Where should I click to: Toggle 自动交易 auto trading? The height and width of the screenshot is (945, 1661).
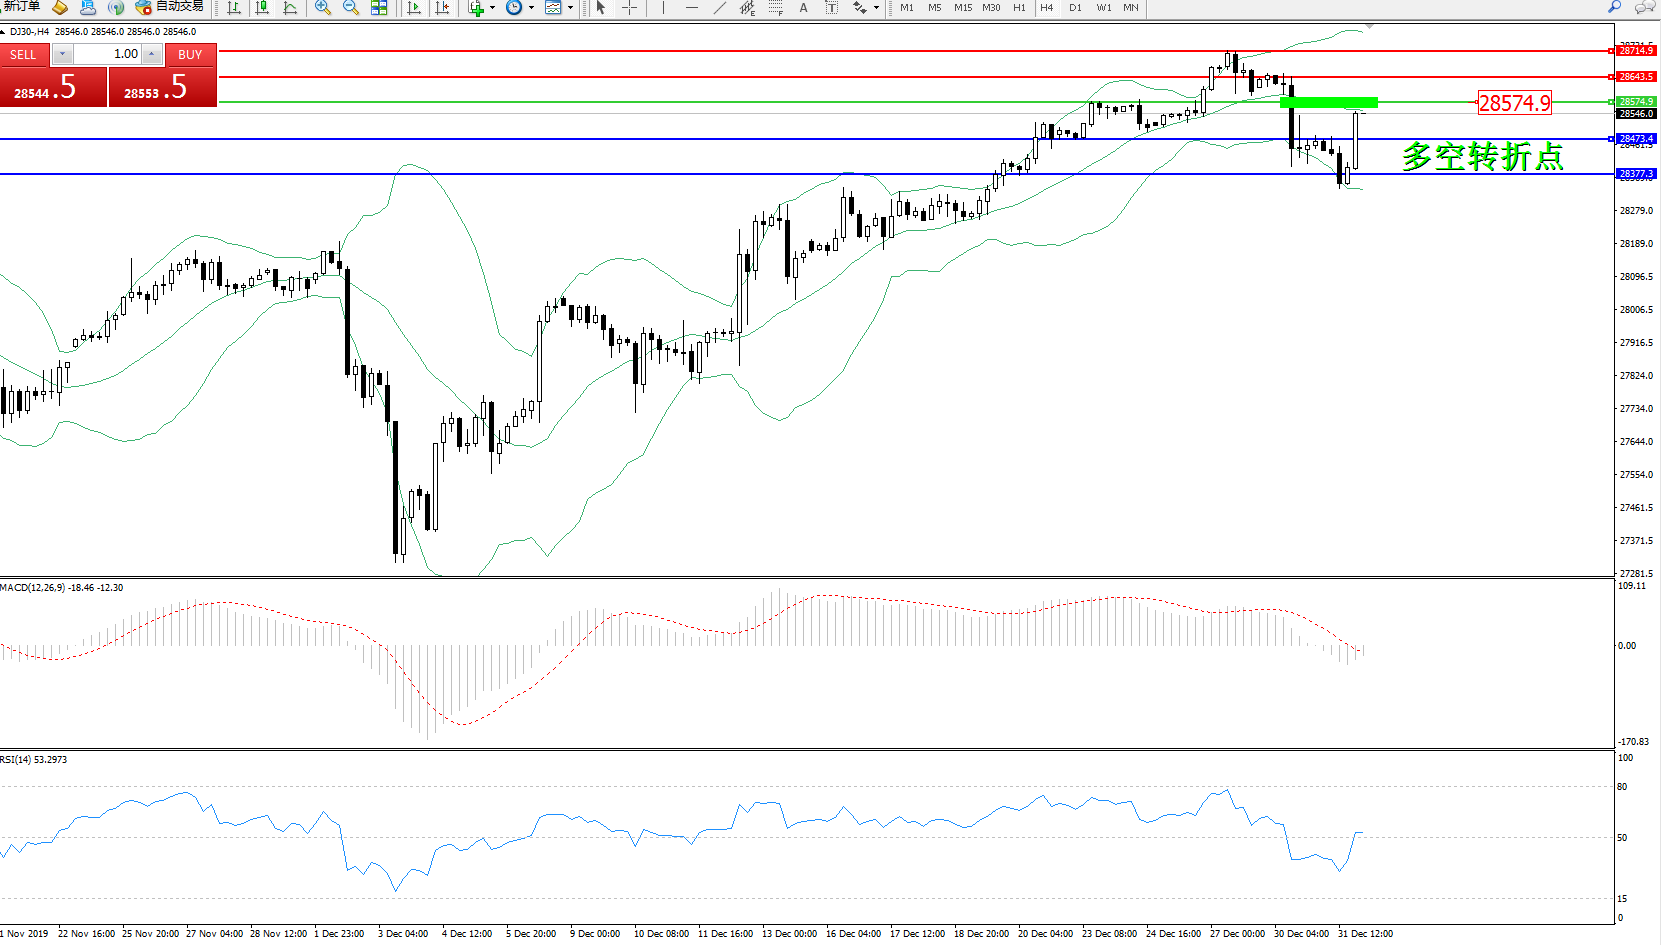[169, 7]
